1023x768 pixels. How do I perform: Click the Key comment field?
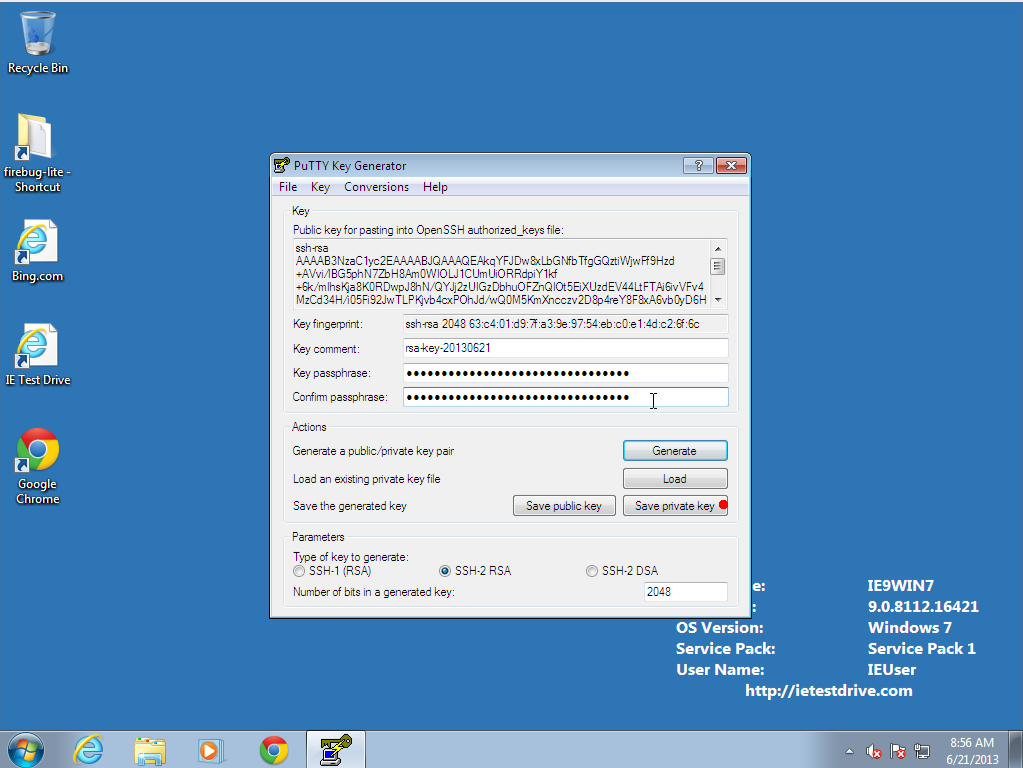click(565, 348)
